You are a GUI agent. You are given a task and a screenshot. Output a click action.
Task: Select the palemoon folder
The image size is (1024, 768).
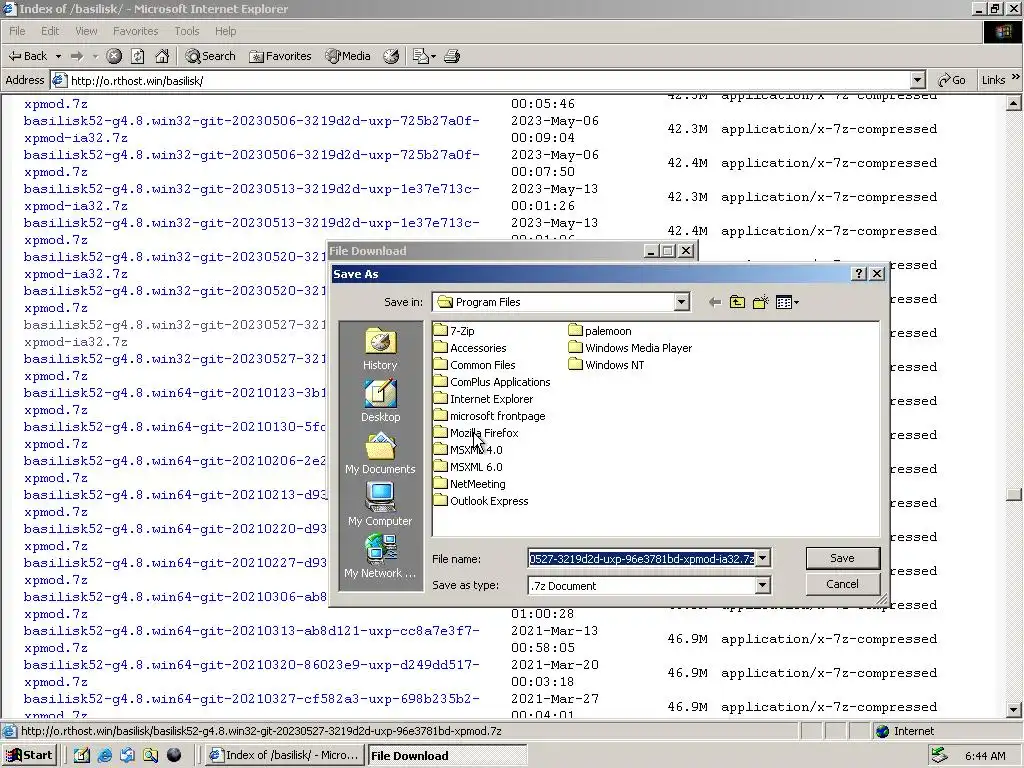(600, 331)
